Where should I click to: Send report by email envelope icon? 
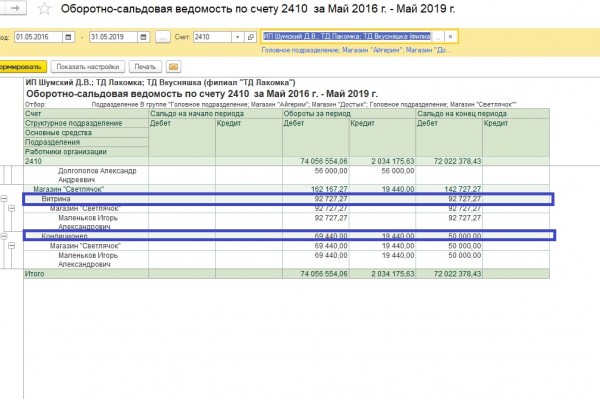pos(173,67)
